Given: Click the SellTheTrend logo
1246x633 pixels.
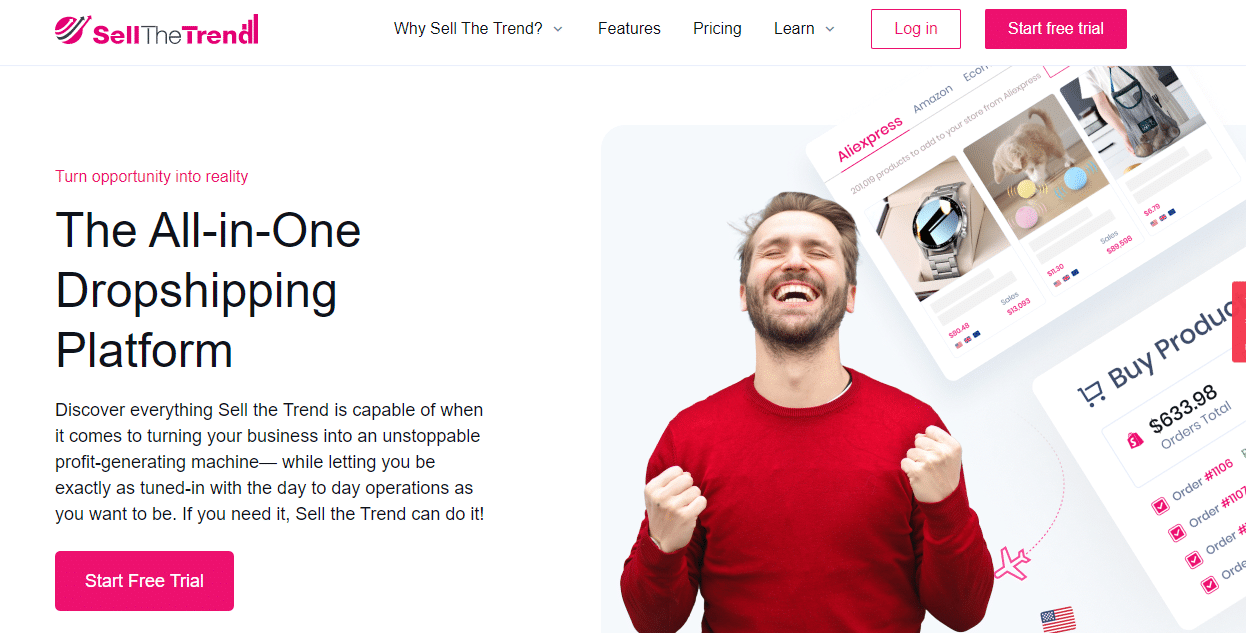Looking at the screenshot, I should coord(156,30).
